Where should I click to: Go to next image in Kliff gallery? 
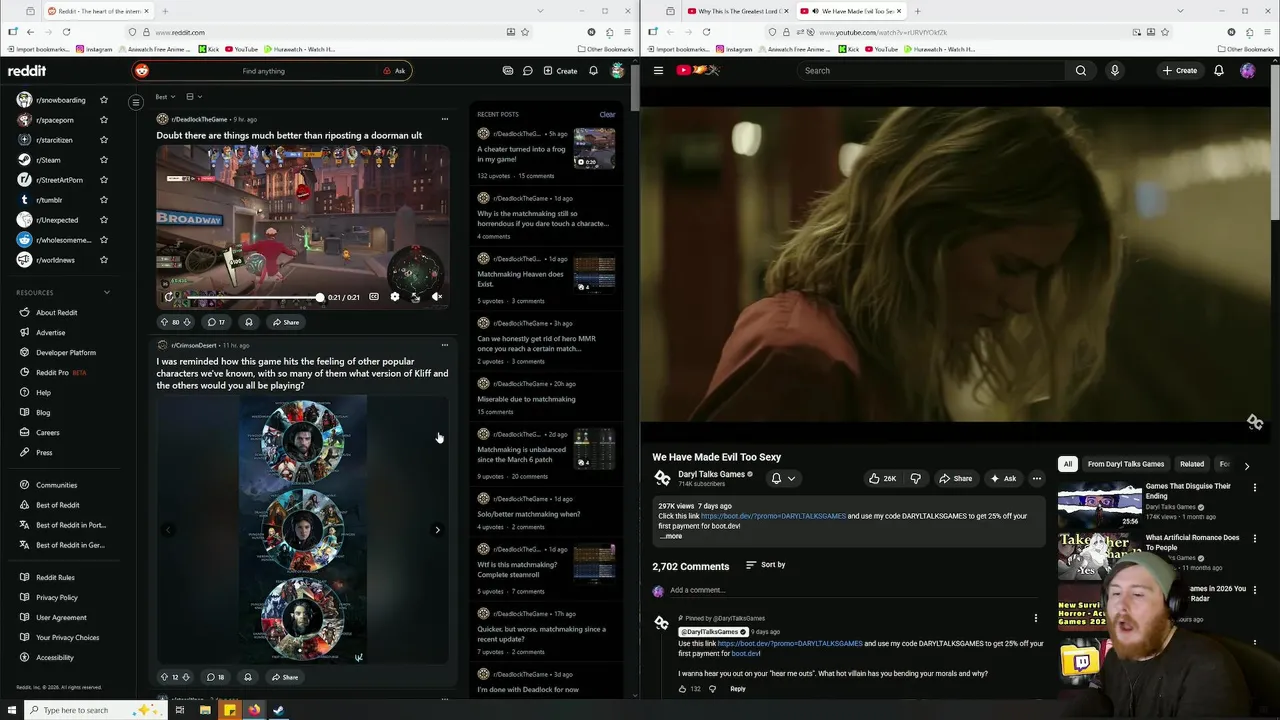coord(437,530)
